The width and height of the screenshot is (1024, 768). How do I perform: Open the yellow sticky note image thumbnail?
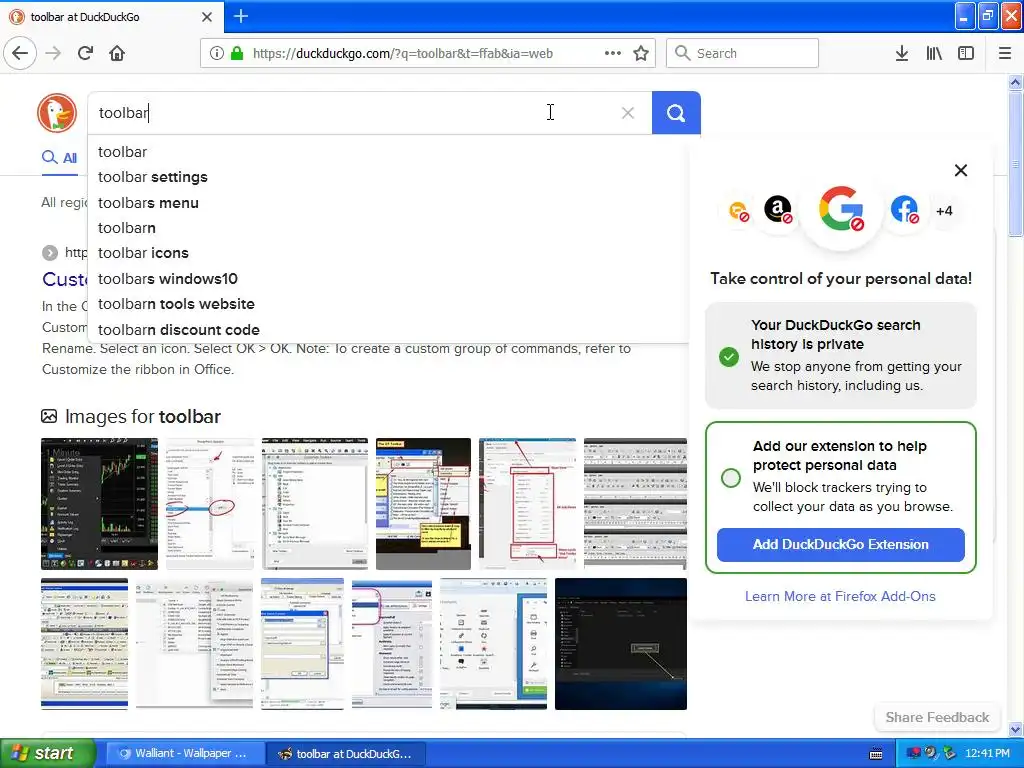[423, 504]
